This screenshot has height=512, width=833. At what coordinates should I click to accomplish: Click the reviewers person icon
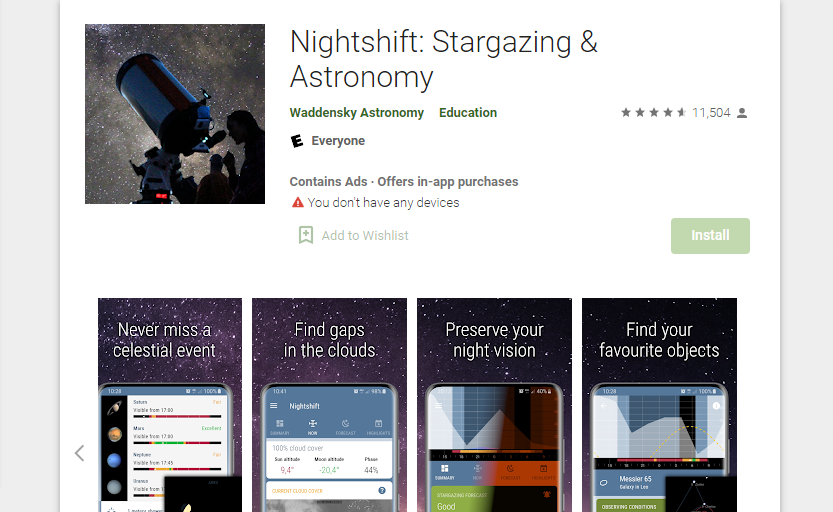[x=742, y=113]
